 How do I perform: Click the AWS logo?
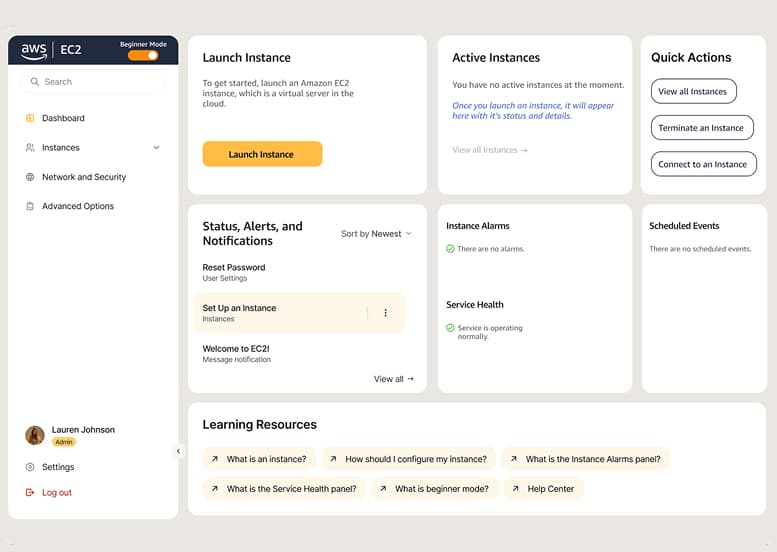pos(34,51)
